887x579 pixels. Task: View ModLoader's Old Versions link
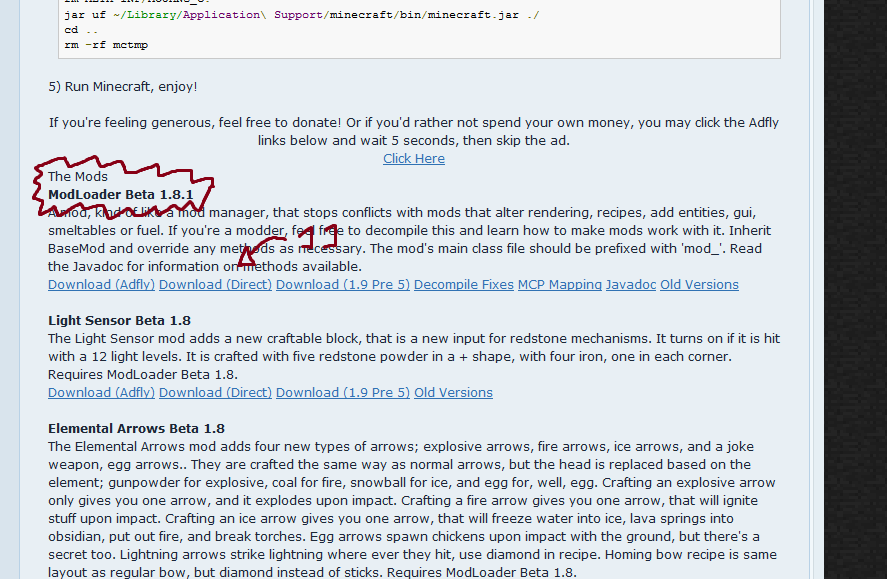pyautogui.click(x=699, y=285)
